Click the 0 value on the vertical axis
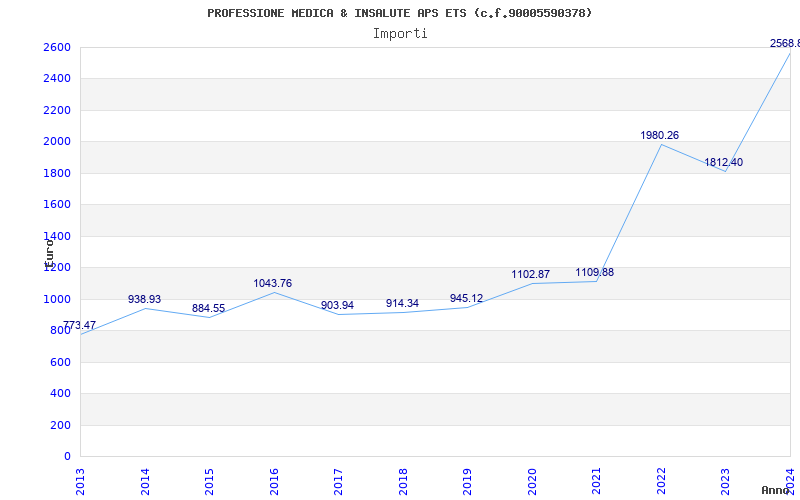Image resolution: width=800 pixels, height=500 pixels. (67, 457)
